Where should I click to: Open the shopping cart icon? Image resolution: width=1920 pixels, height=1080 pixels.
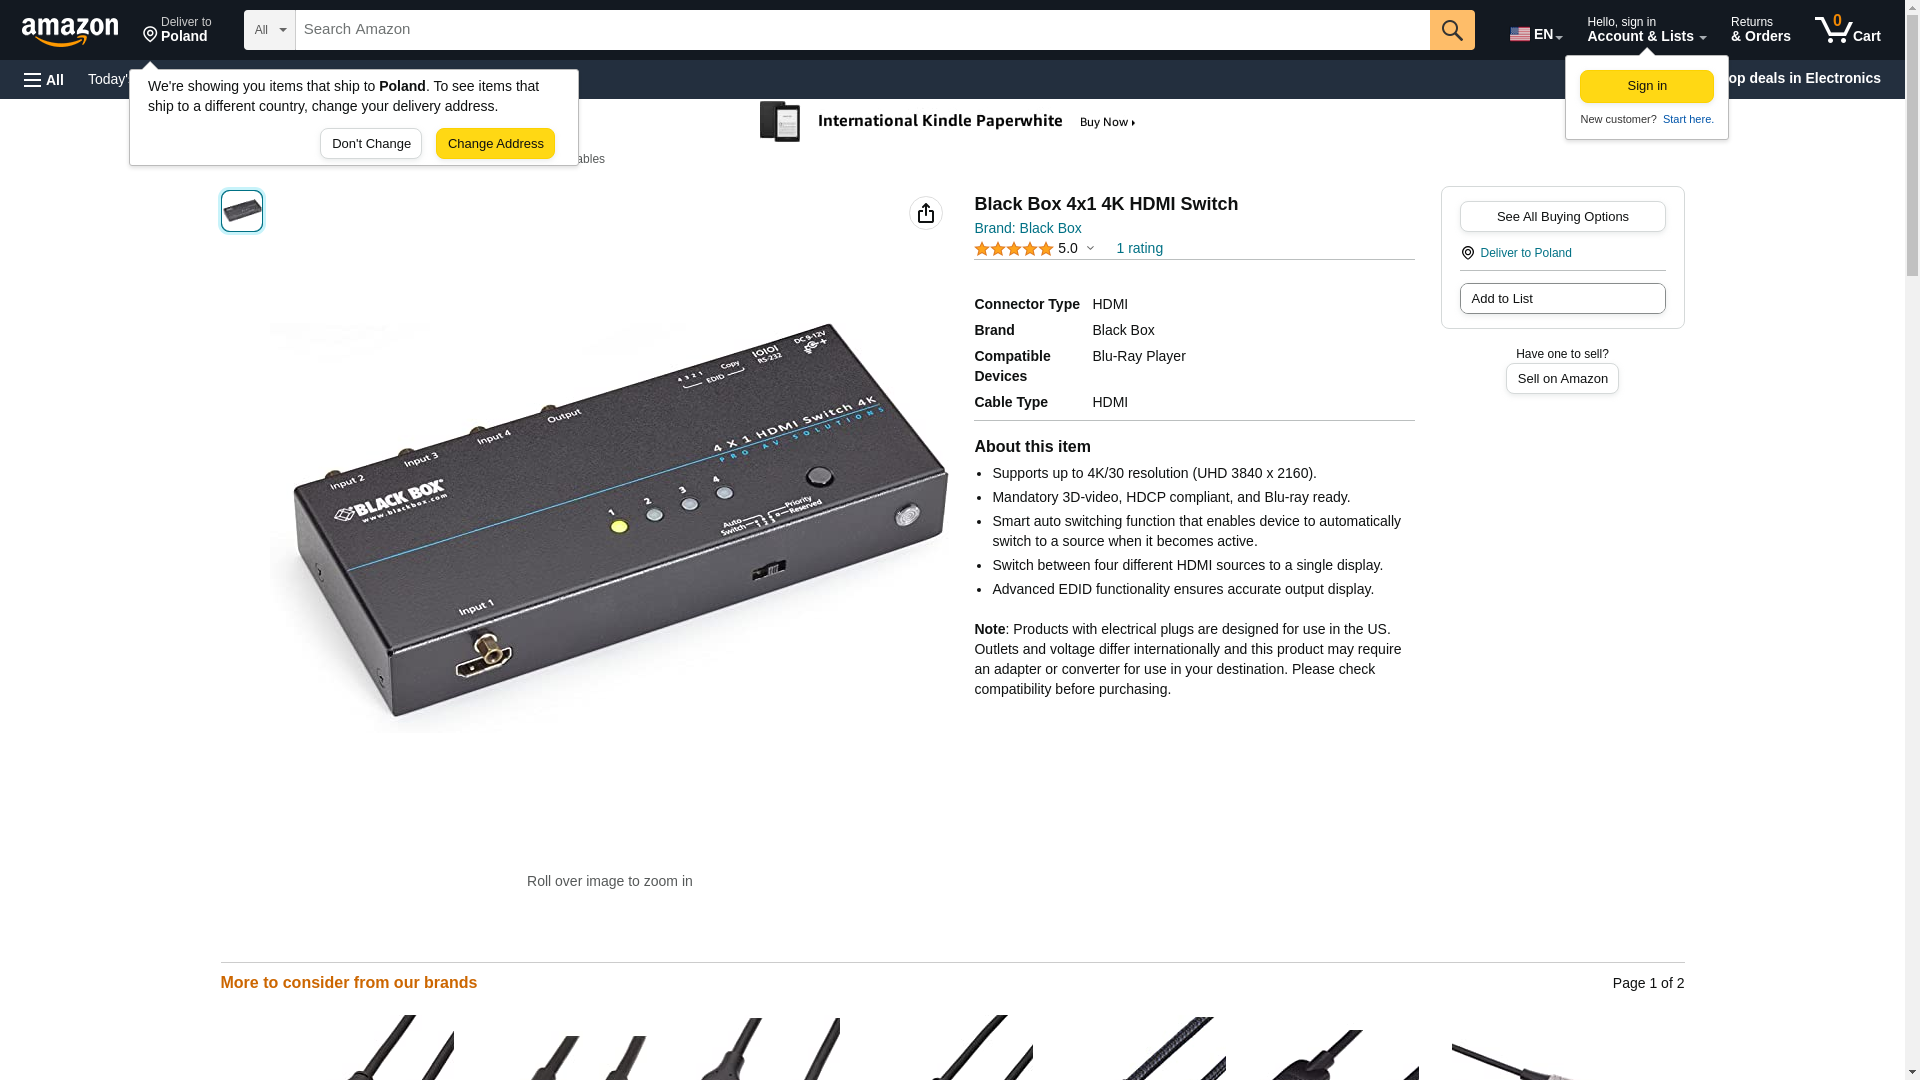1847,29
